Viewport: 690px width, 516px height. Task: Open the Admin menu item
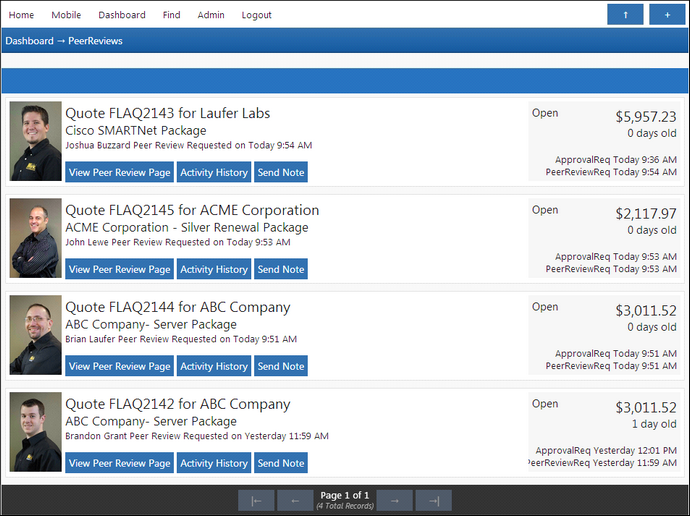[211, 15]
